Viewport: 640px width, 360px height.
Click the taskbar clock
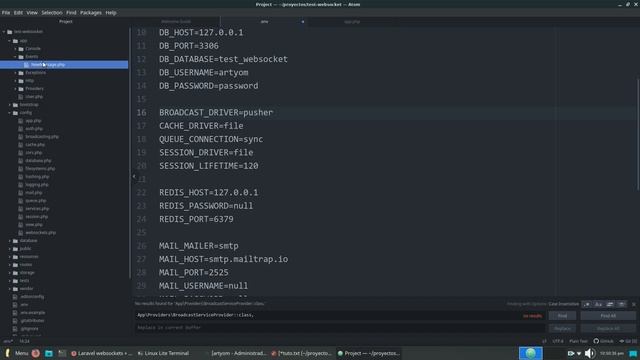pyautogui.click(x=611, y=353)
